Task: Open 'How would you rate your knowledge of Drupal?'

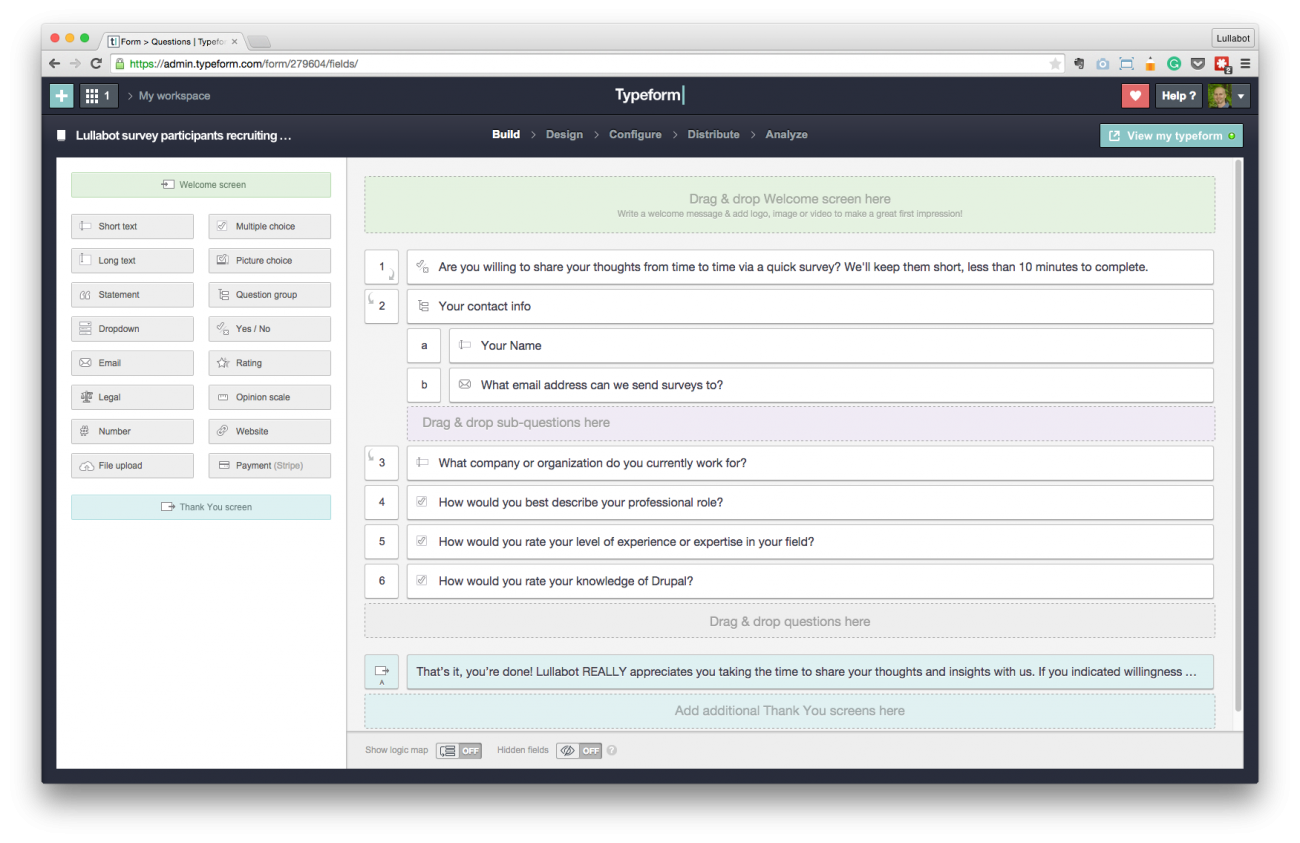Action: (810, 581)
